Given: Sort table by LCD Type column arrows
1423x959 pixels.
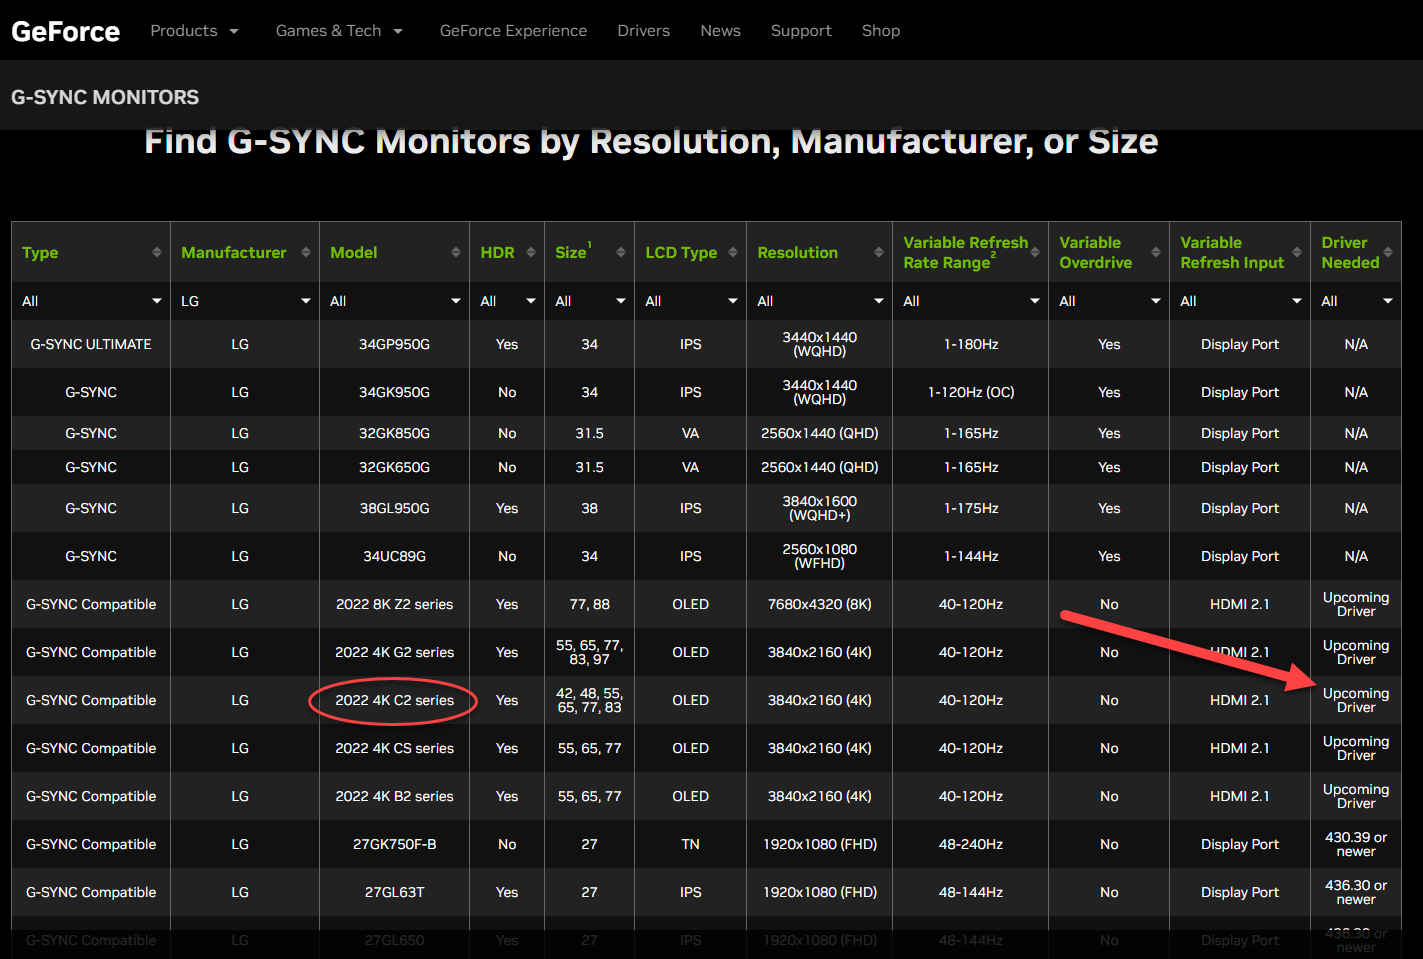Looking at the screenshot, I should (x=733, y=252).
